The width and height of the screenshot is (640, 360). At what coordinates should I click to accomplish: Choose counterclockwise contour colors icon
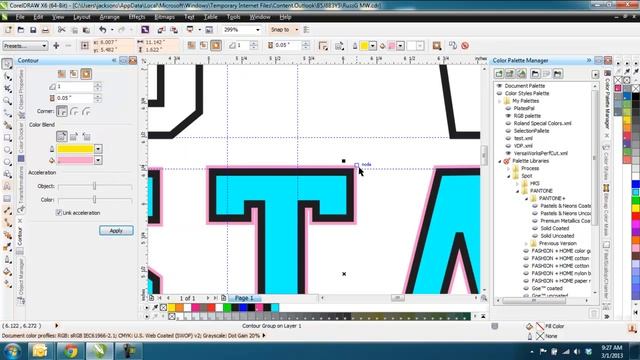pos(86,136)
